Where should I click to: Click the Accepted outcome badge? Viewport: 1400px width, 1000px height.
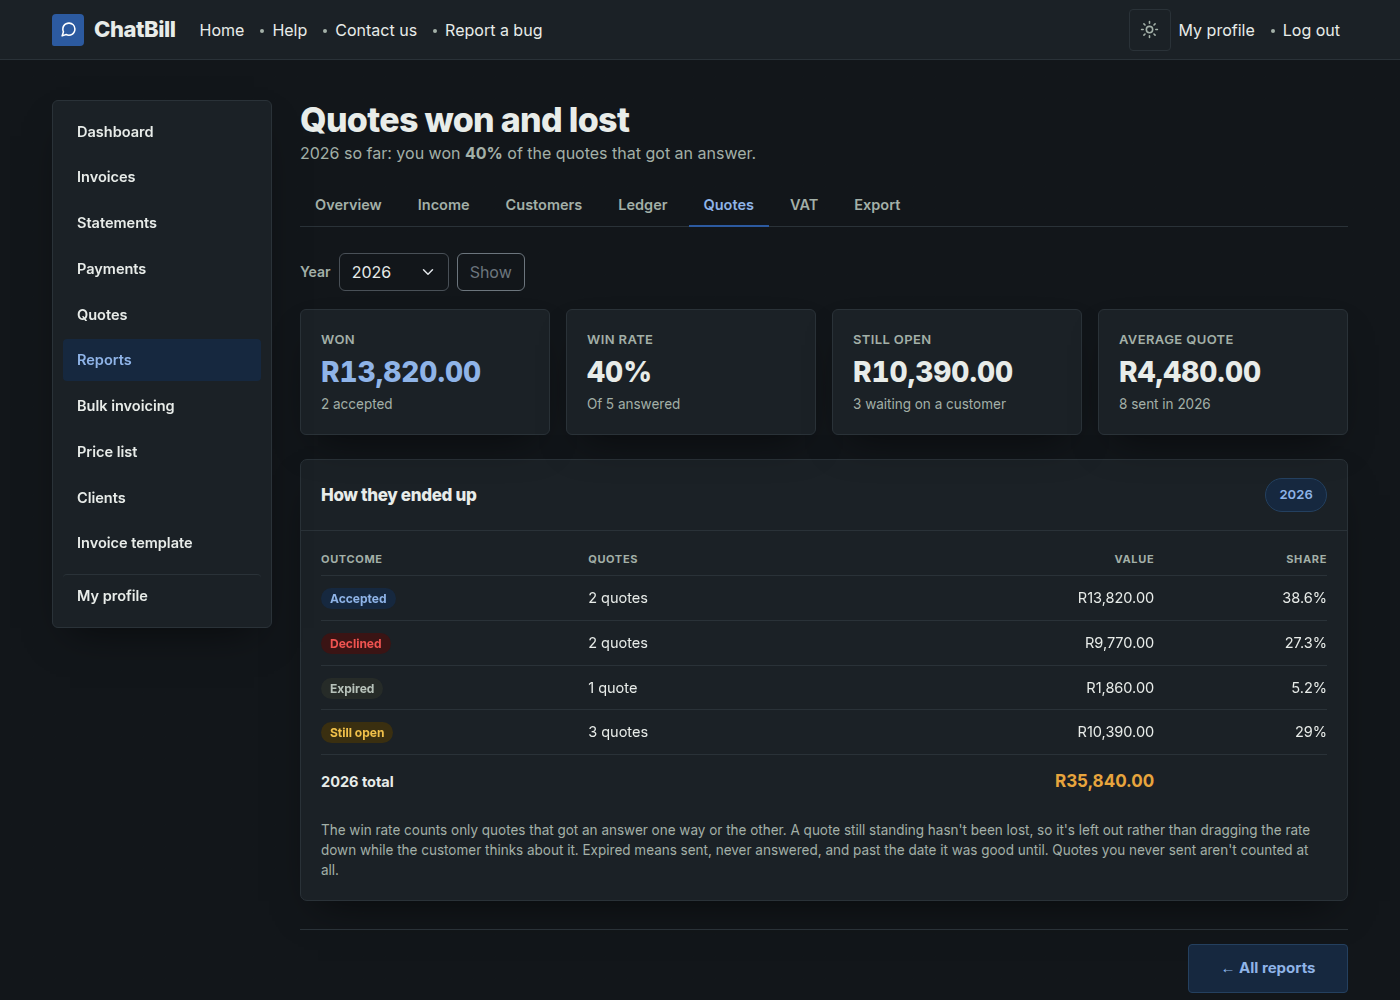(x=358, y=599)
